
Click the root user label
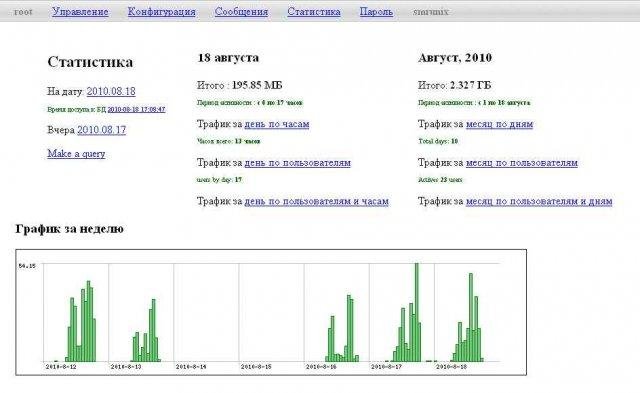23,12
